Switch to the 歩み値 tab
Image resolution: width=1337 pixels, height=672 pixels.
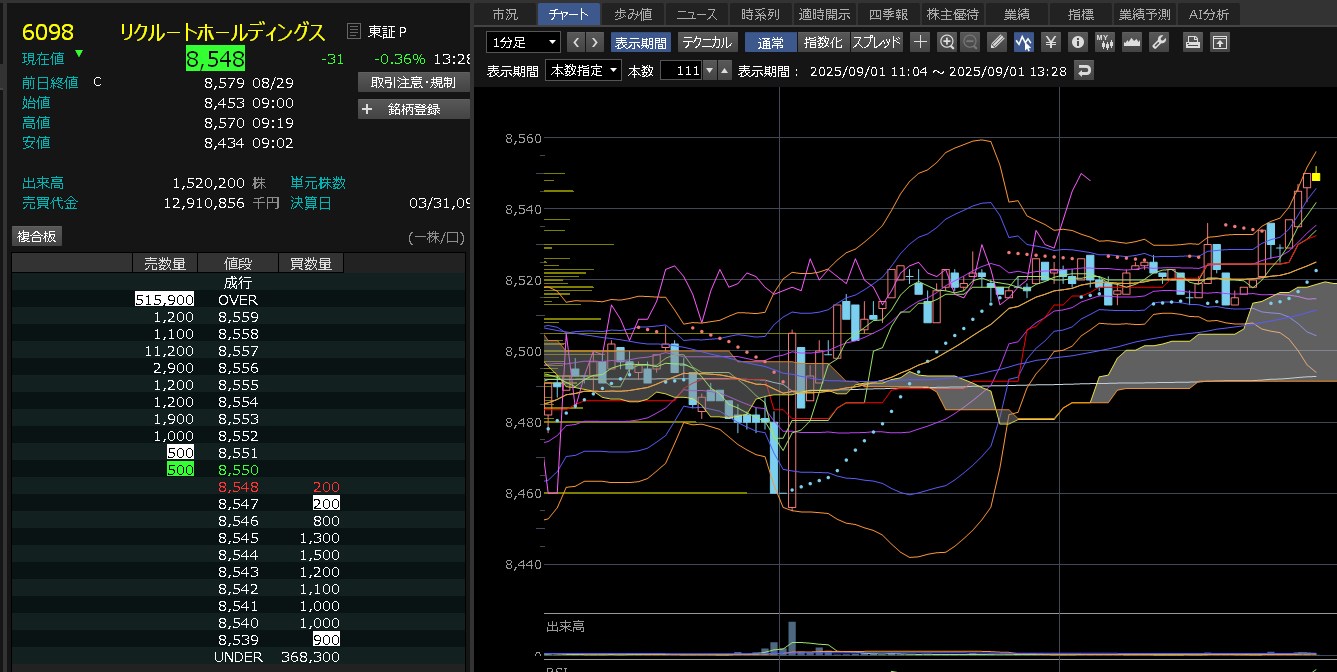(x=633, y=14)
